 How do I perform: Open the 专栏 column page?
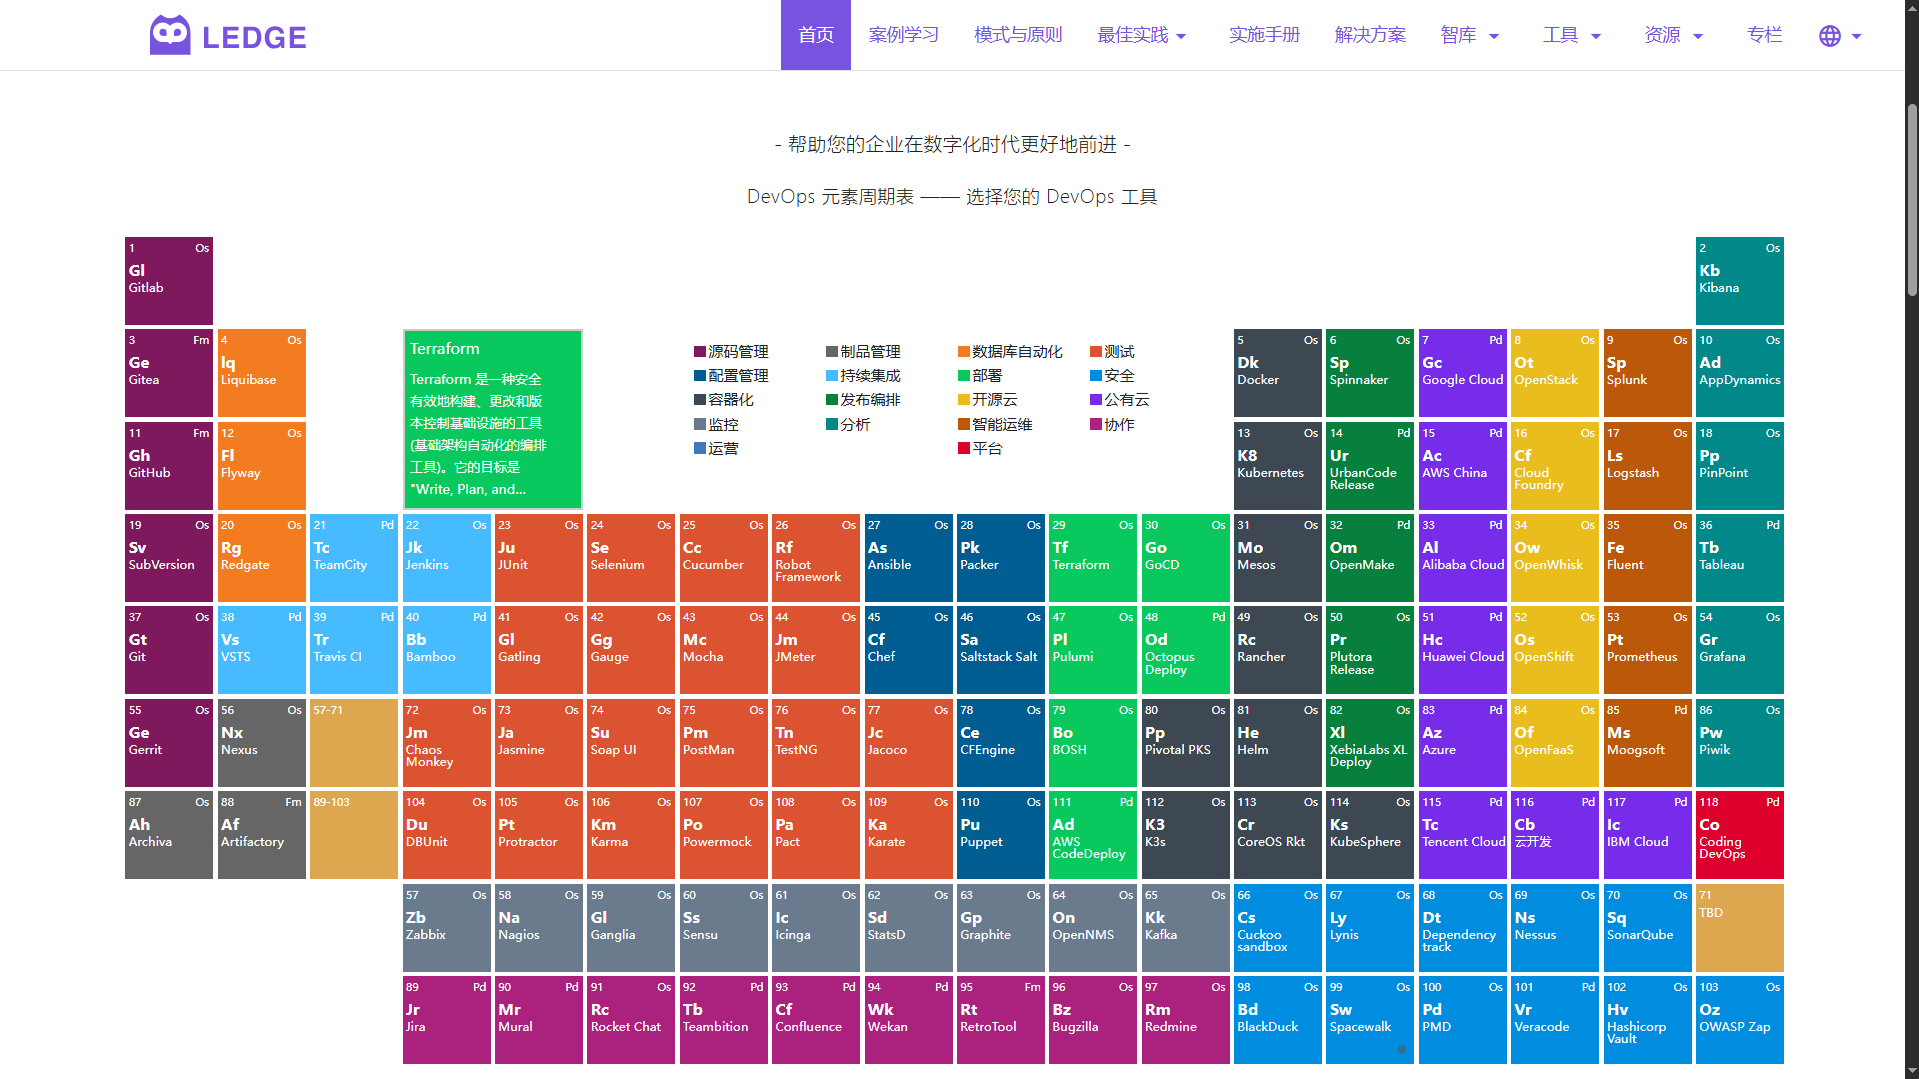[x=1764, y=35]
